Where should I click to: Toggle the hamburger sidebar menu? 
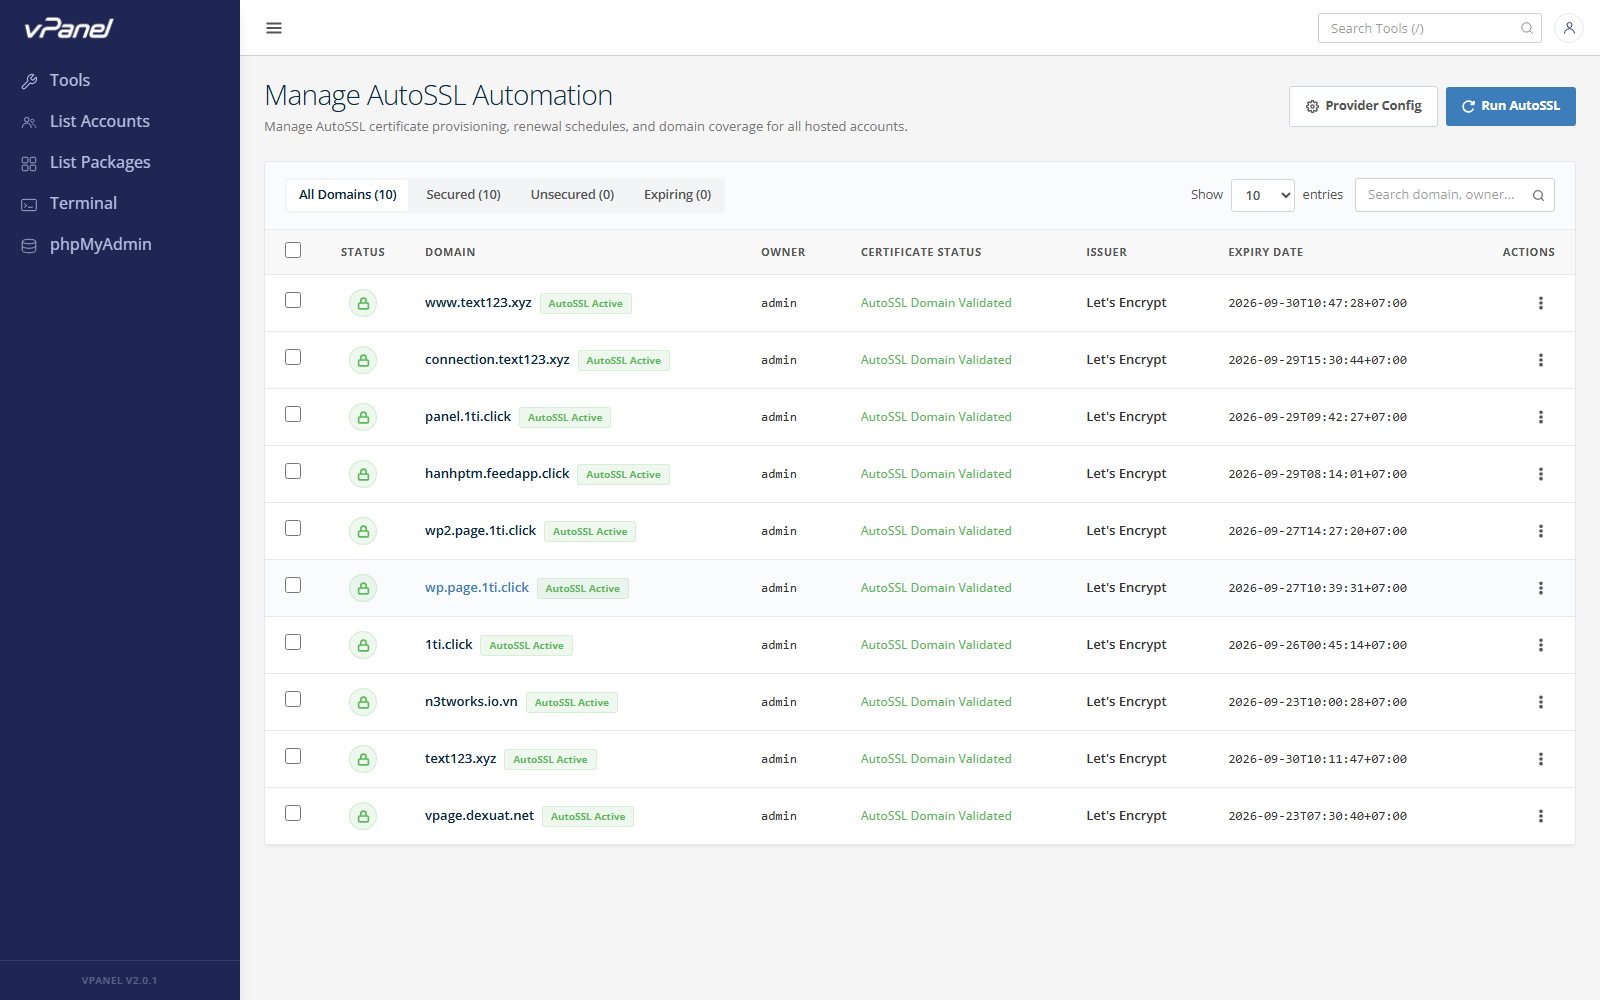tap(274, 28)
